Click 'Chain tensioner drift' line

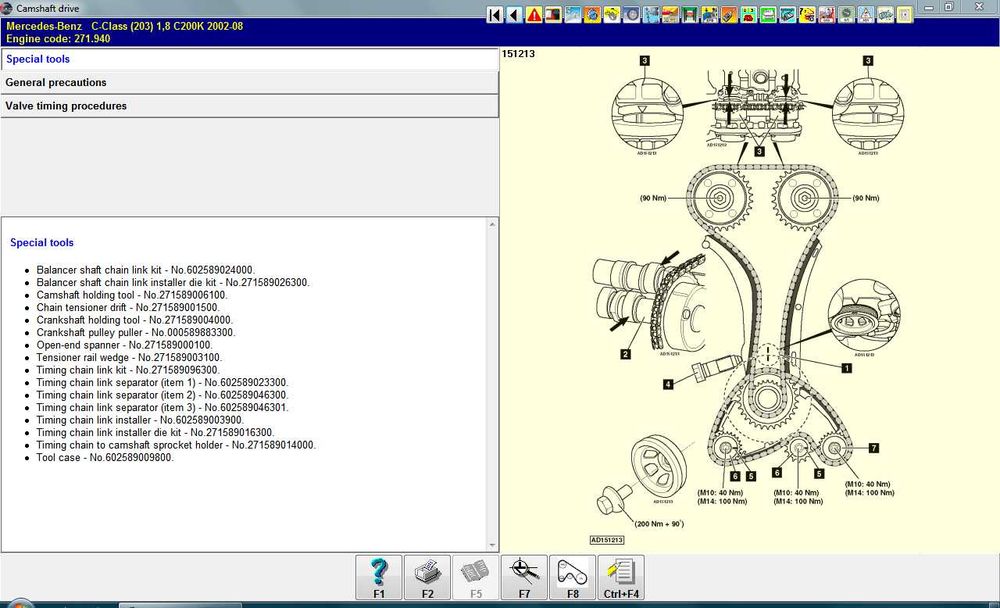pyautogui.click(x=128, y=308)
